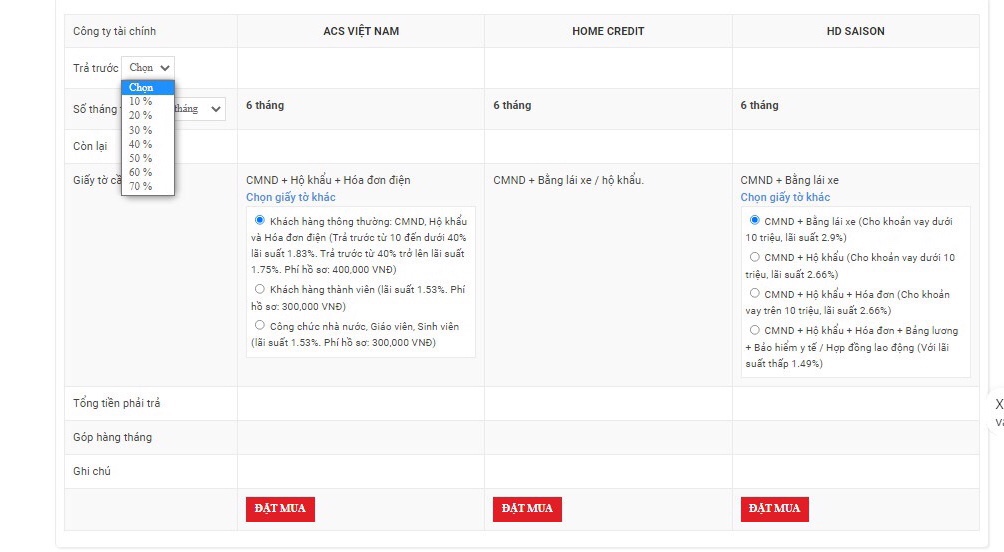Select CMND + Hộ khẩu 2.66% under-10-triệu radio
1004x552 pixels.
point(754,257)
